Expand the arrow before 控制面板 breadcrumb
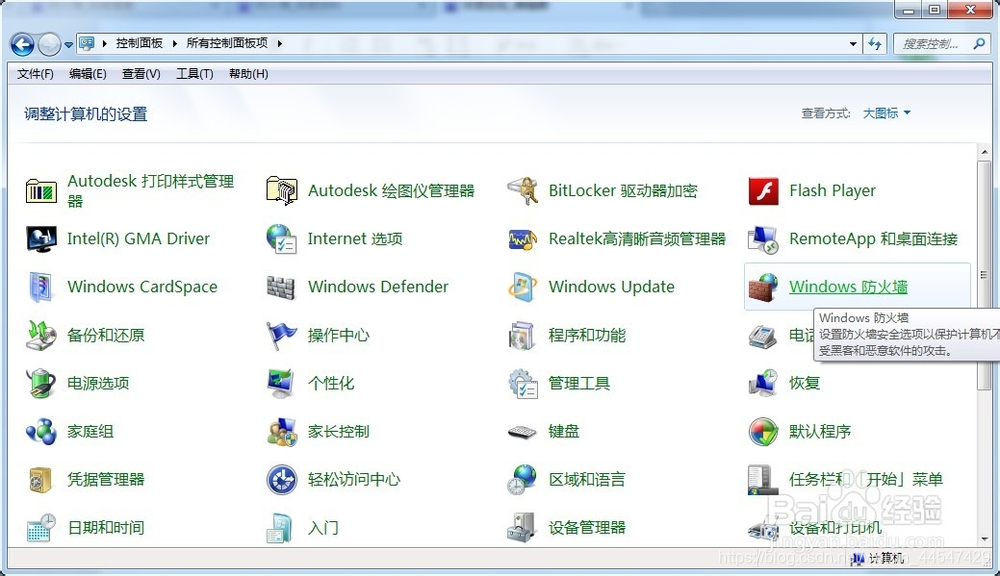The height and width of the screenshot is (576, 1000). pos(105,43)
